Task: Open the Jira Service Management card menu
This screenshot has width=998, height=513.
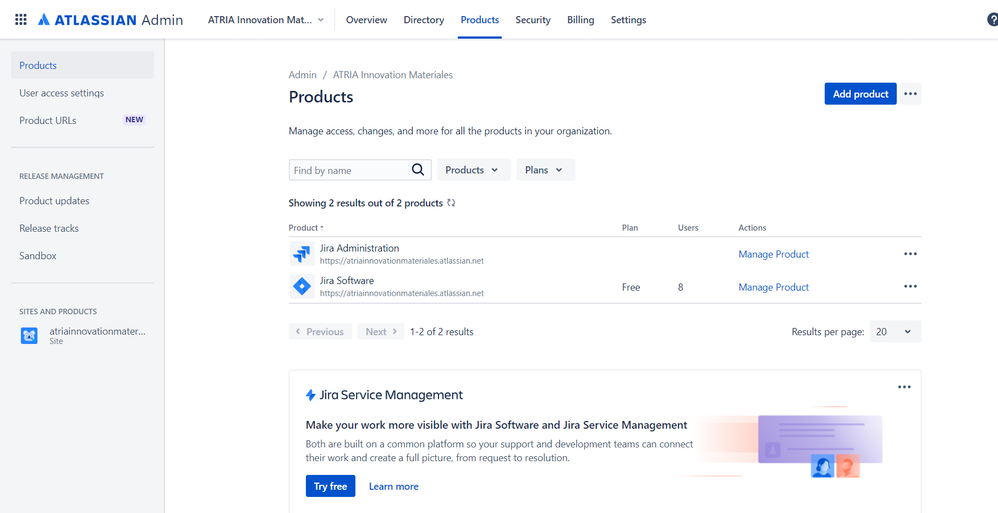Action: coord(904,387)
